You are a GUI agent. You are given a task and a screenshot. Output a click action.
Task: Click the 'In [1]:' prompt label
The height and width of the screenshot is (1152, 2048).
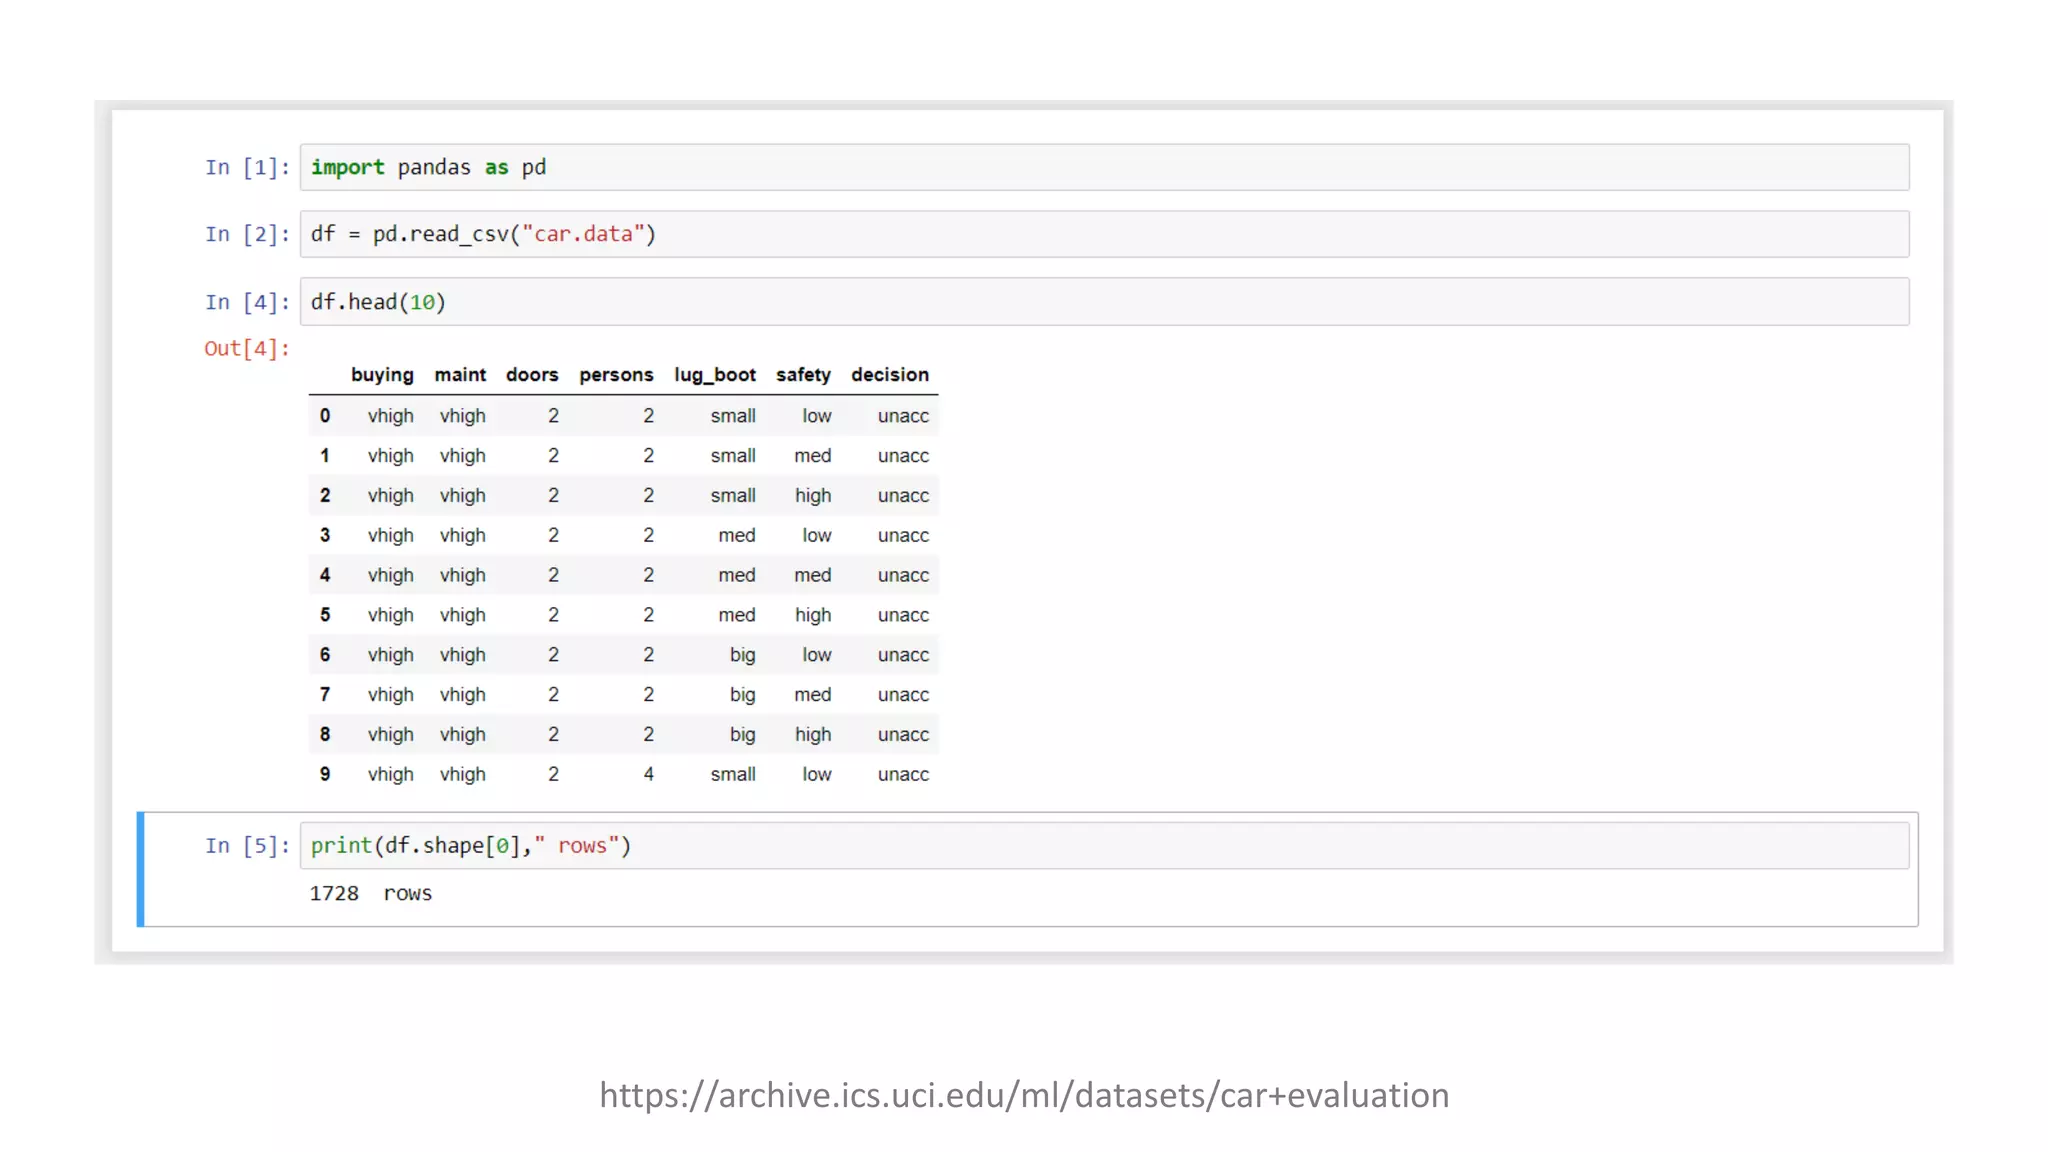(x=247, y=167)
